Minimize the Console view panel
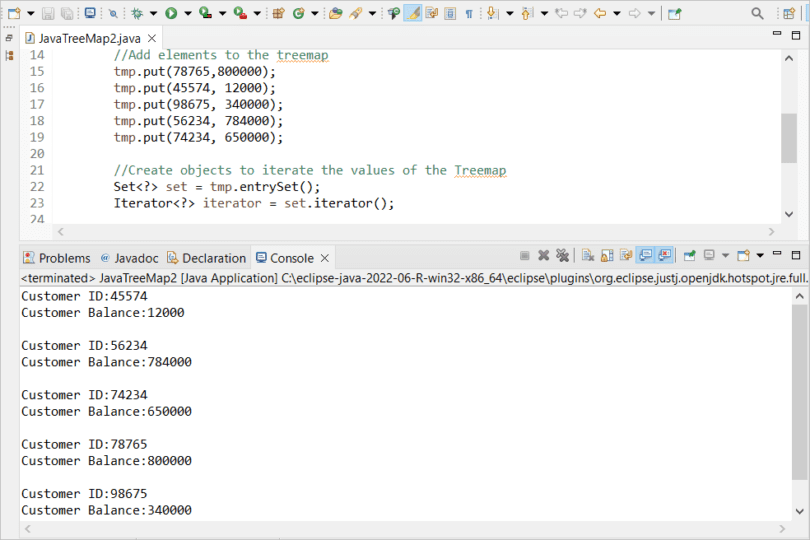810x540 pixels. click(777, 254)
